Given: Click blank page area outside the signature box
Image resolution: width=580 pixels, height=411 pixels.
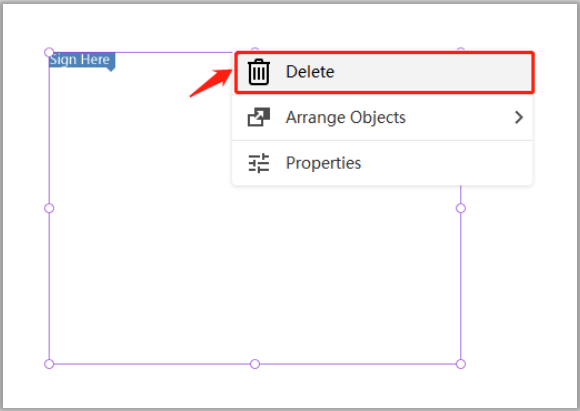Looking at the screenshot, I should [x=518, y=296].
